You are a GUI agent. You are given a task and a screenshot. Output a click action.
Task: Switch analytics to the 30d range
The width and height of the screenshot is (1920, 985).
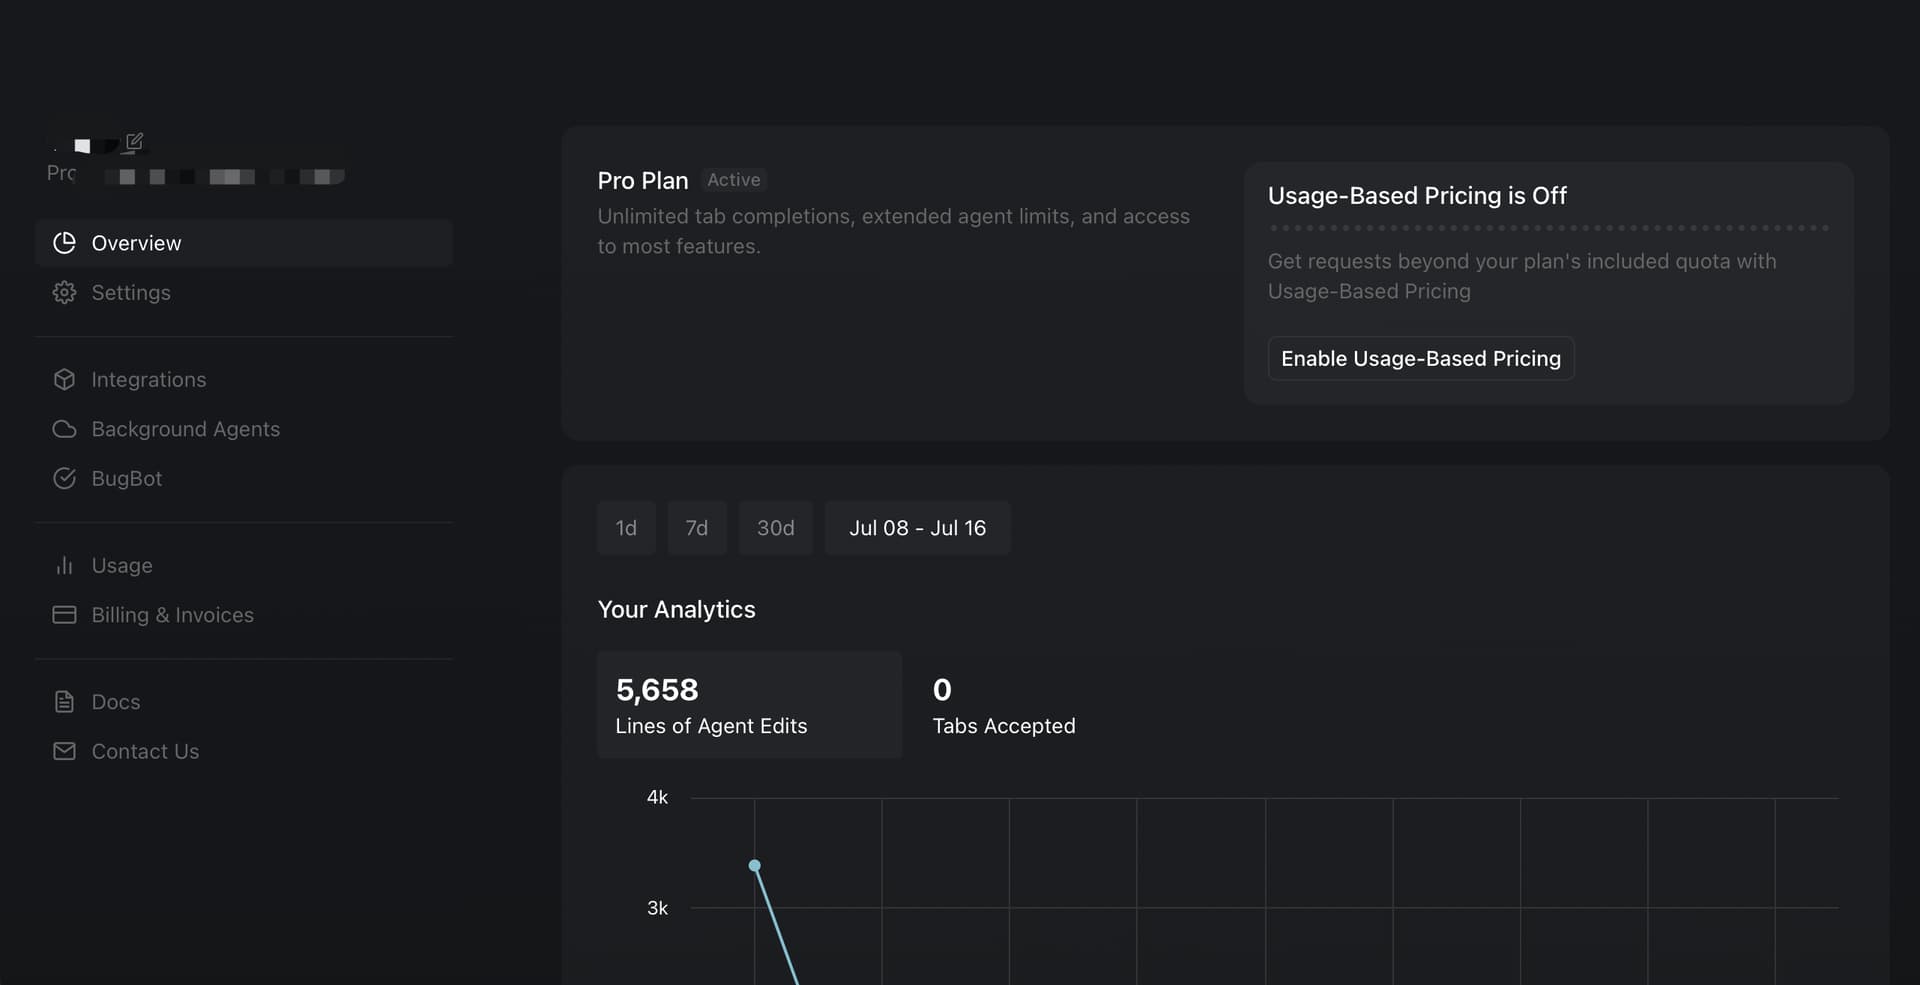pyautogui.click(x=776, y=528)
